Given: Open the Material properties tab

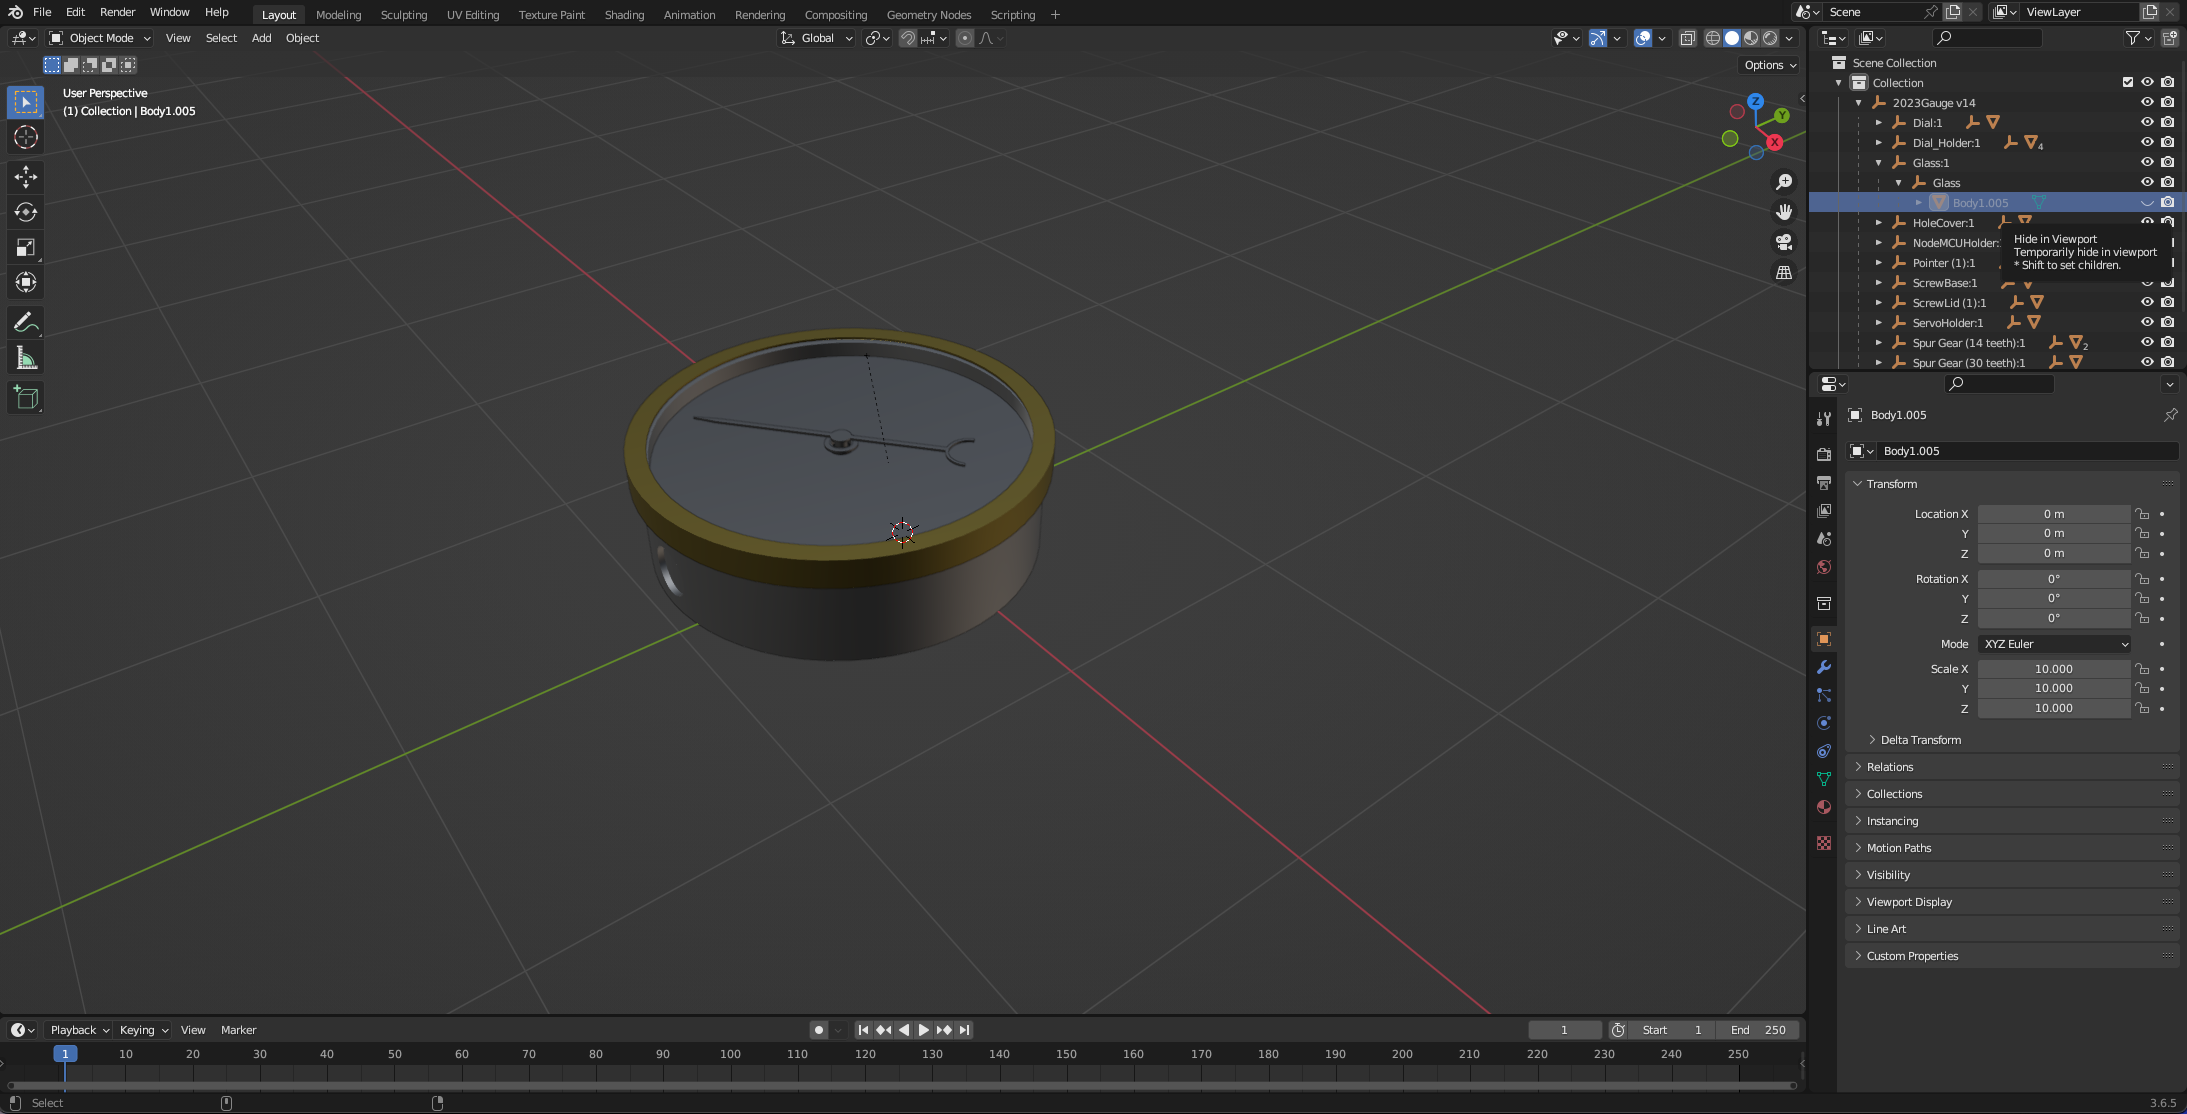Looking at the screenshot, I should point(1824,807).
